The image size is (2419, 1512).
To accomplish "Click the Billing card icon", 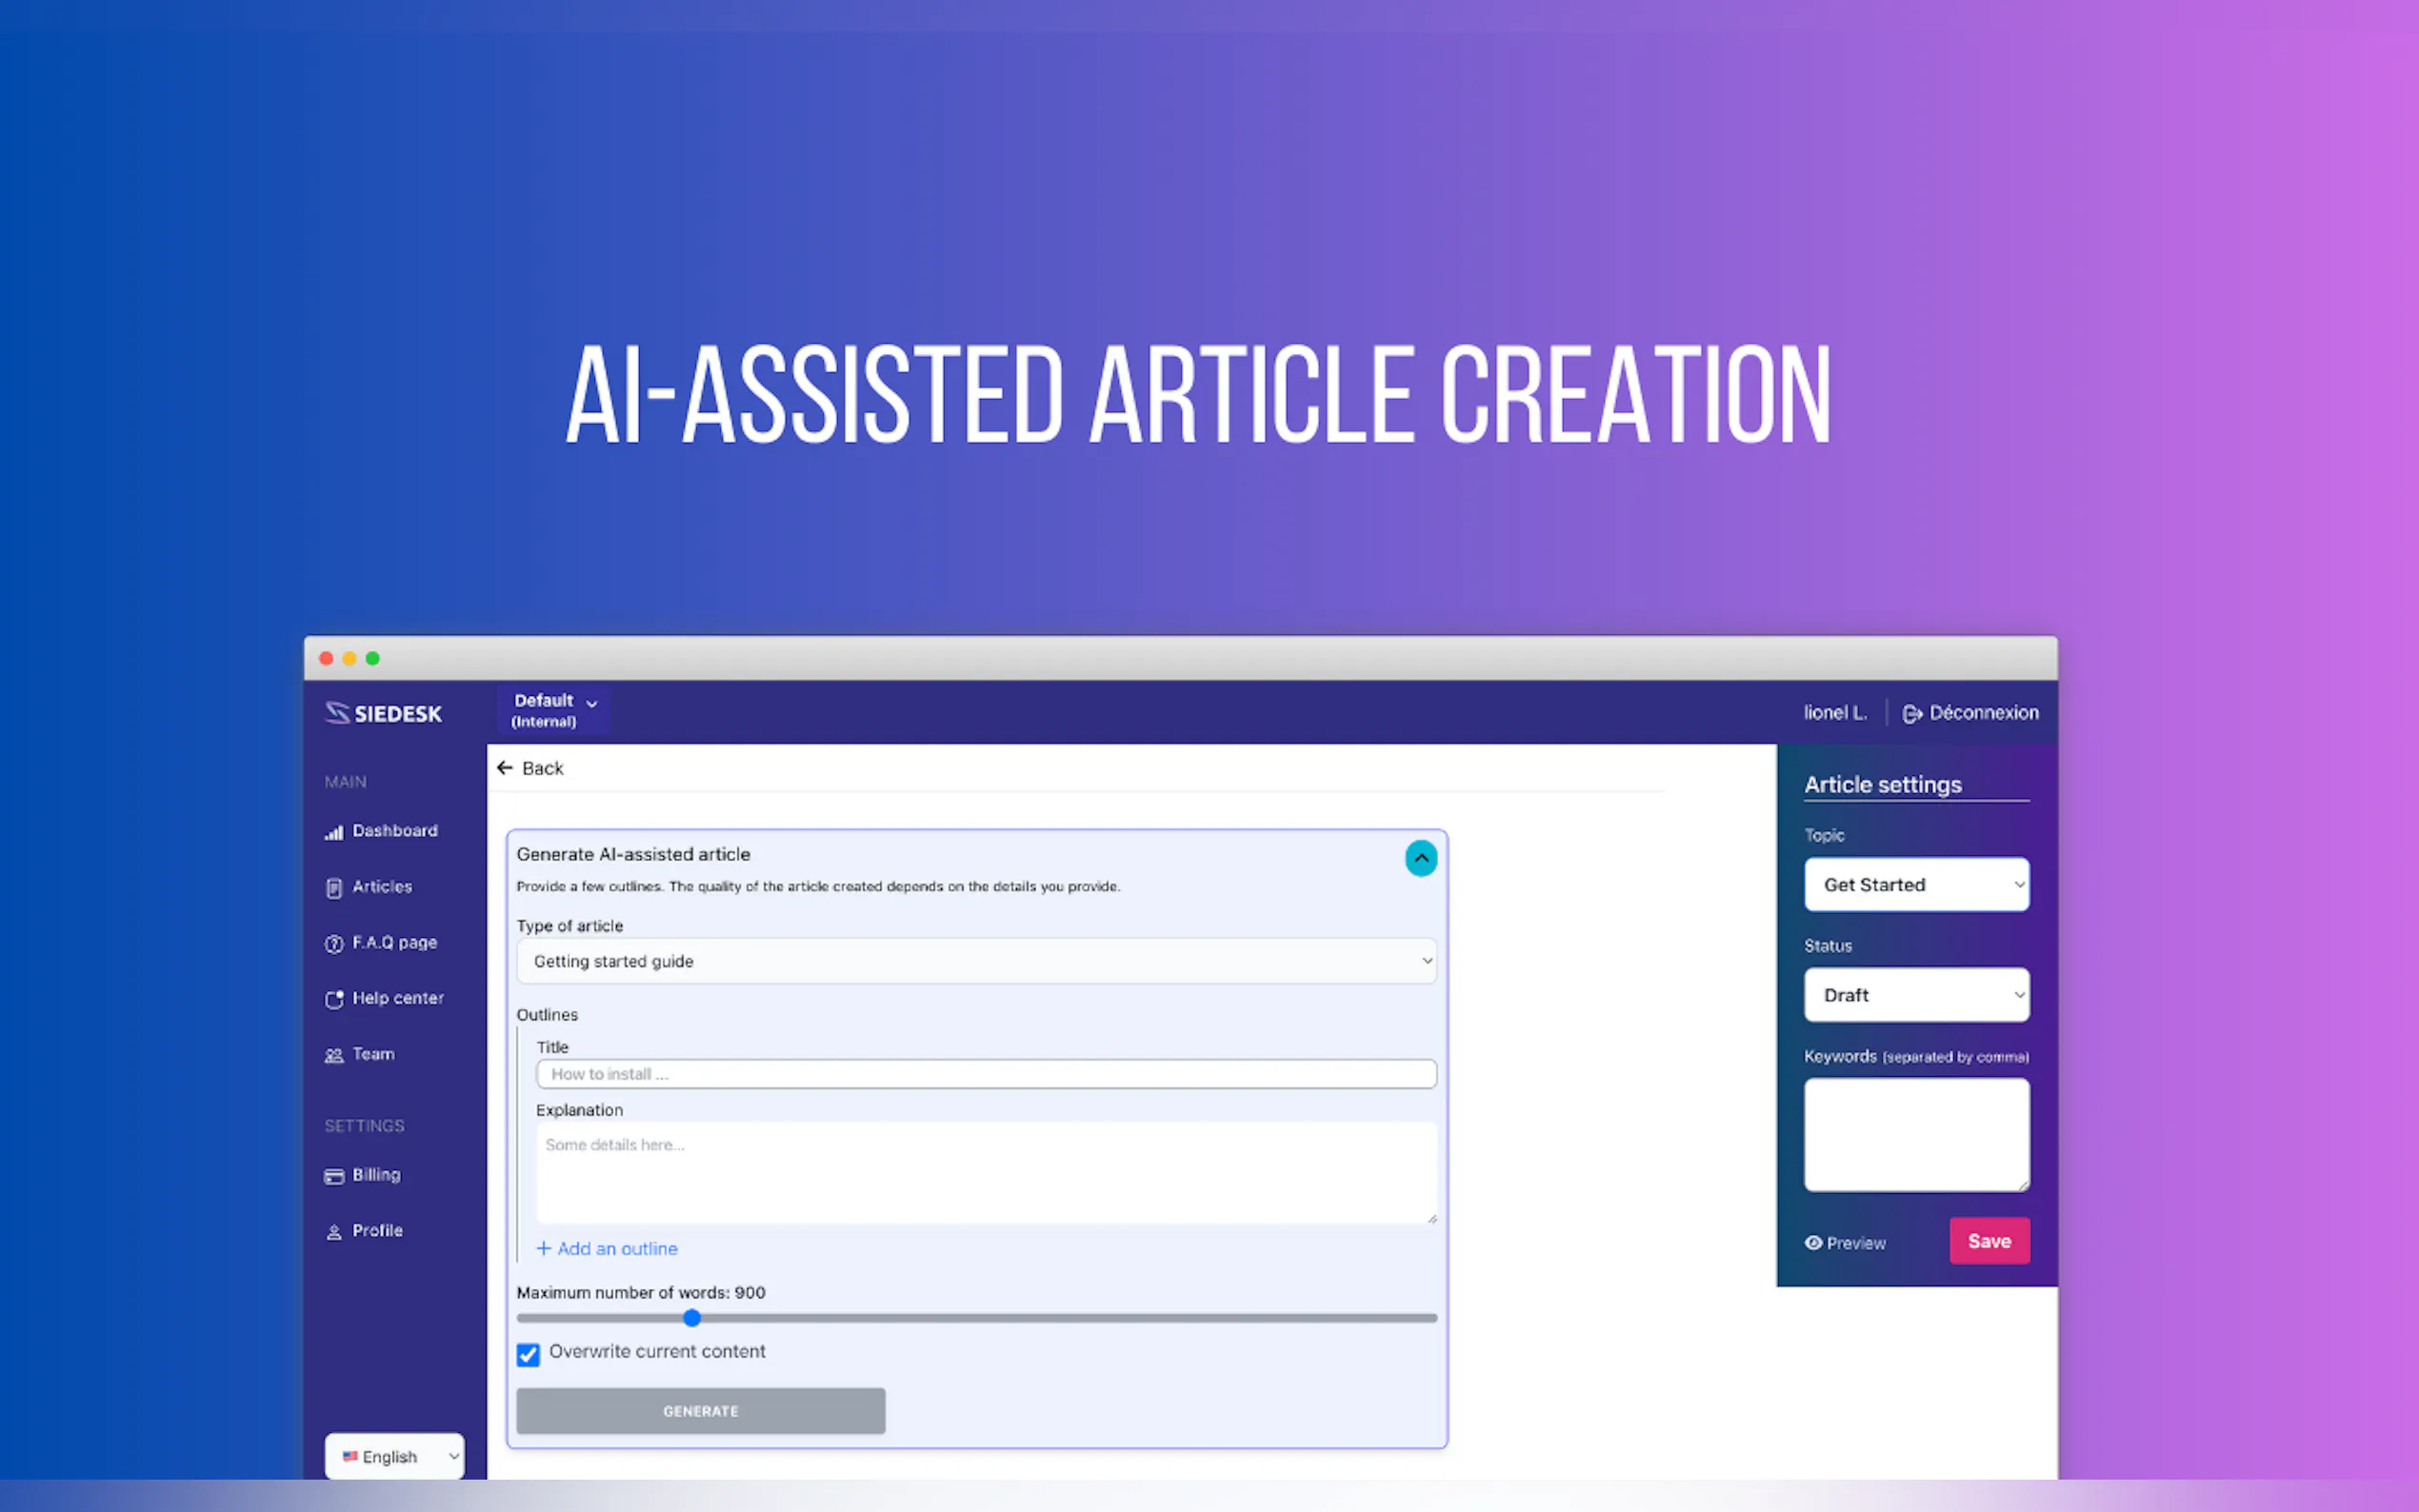I will pos(334,1176).
